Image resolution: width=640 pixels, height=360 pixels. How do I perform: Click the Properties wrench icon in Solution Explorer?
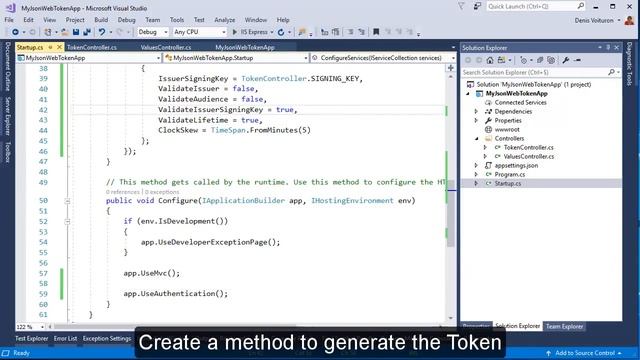566,60
